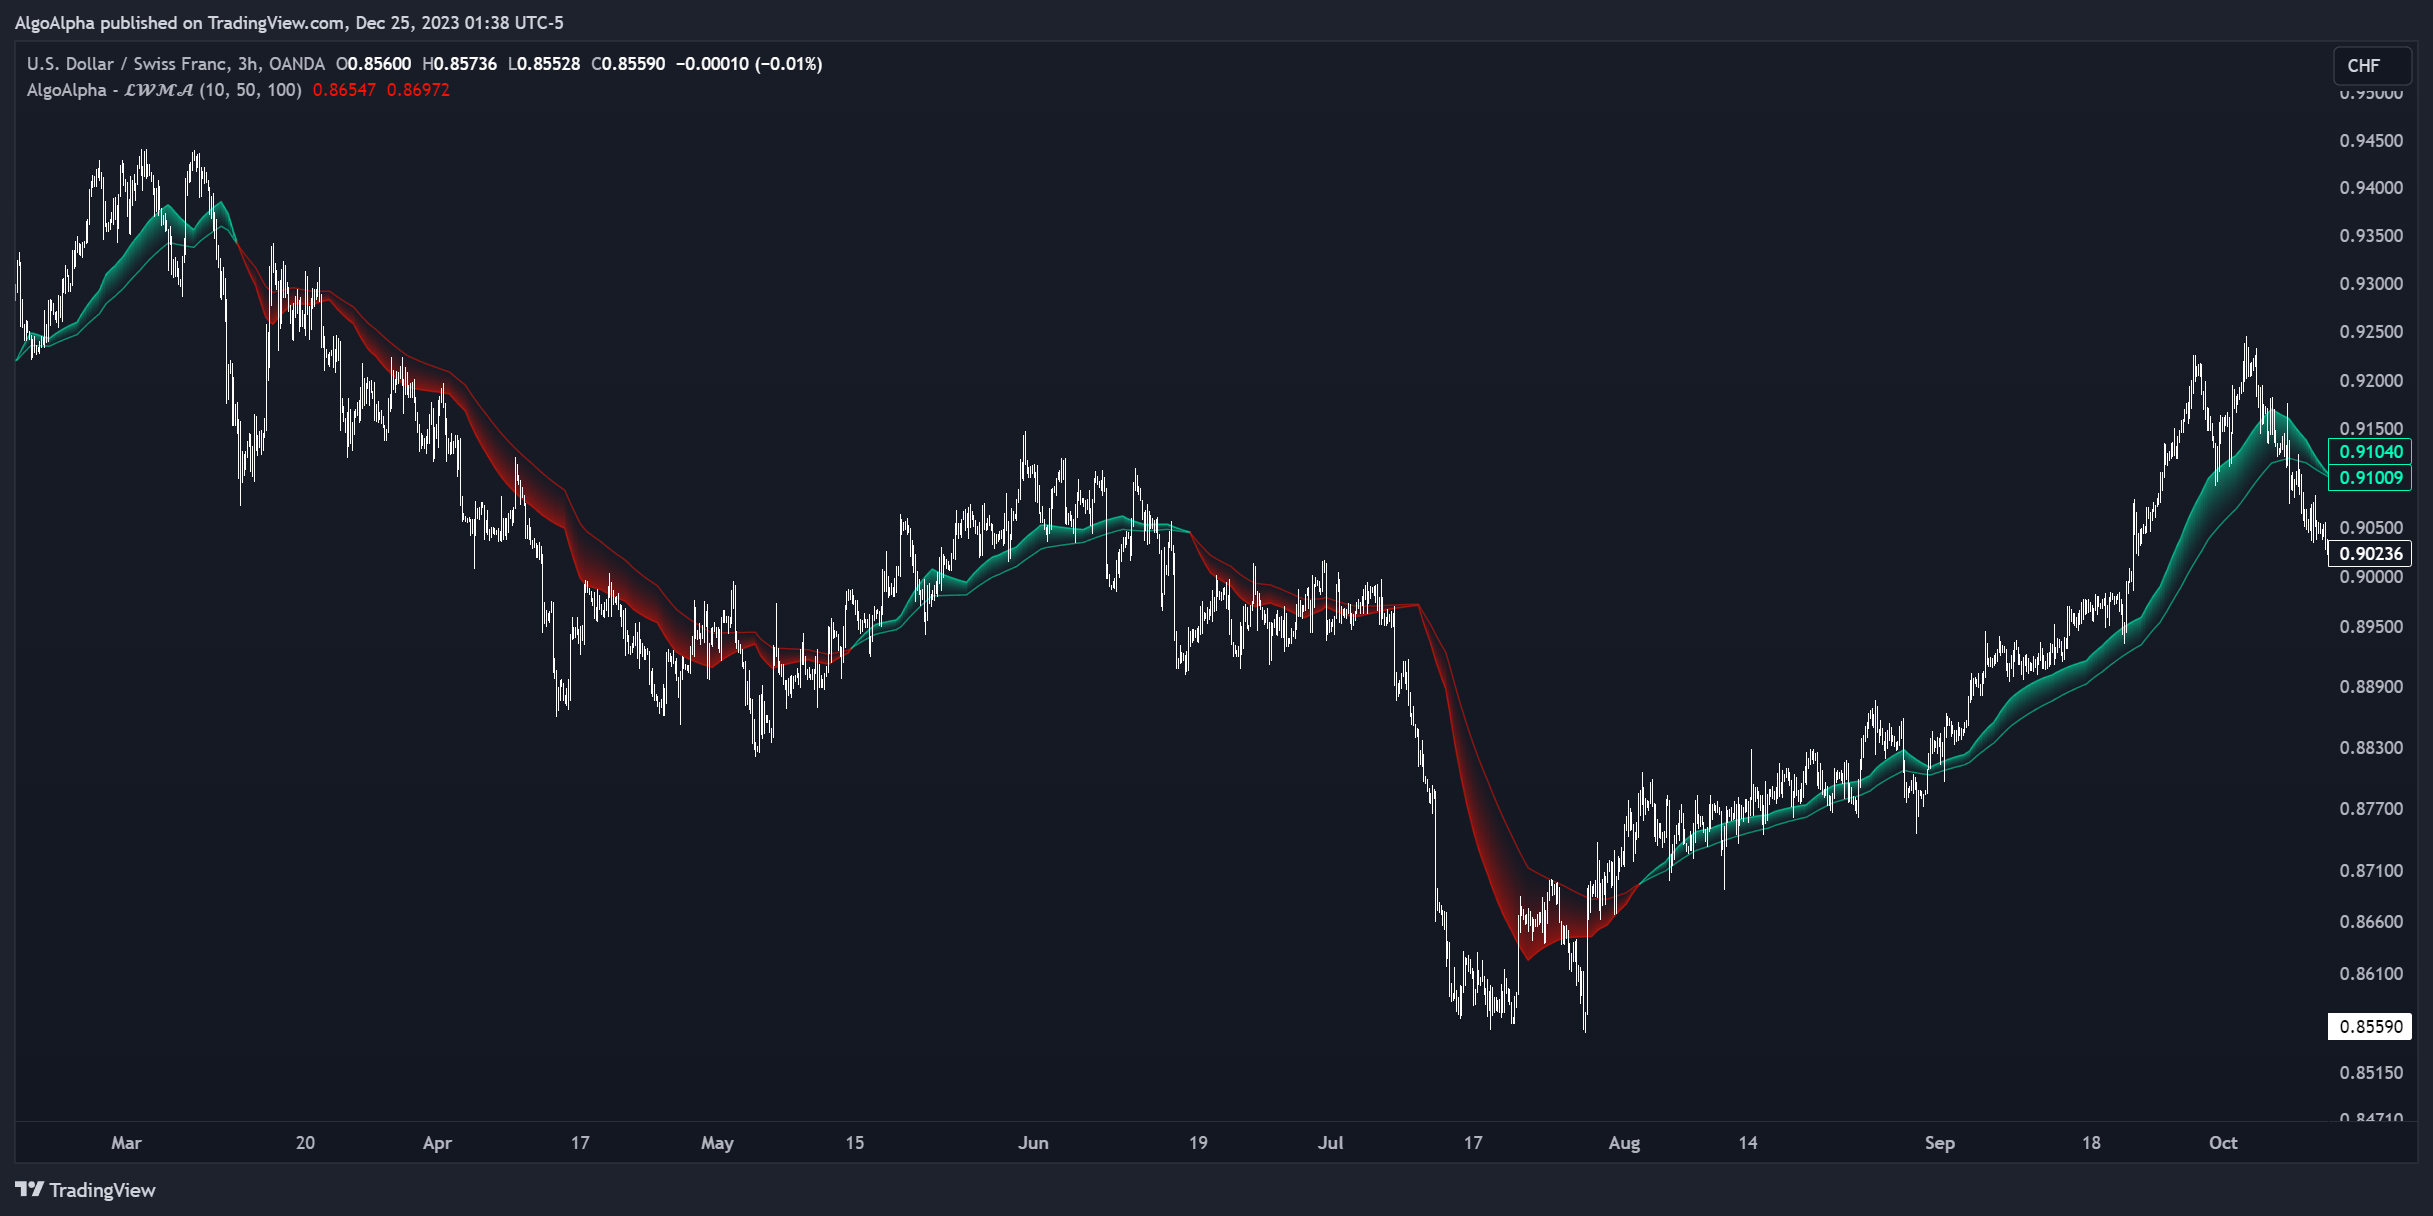Click the Oct date label on time axis

[2223, 1143]
